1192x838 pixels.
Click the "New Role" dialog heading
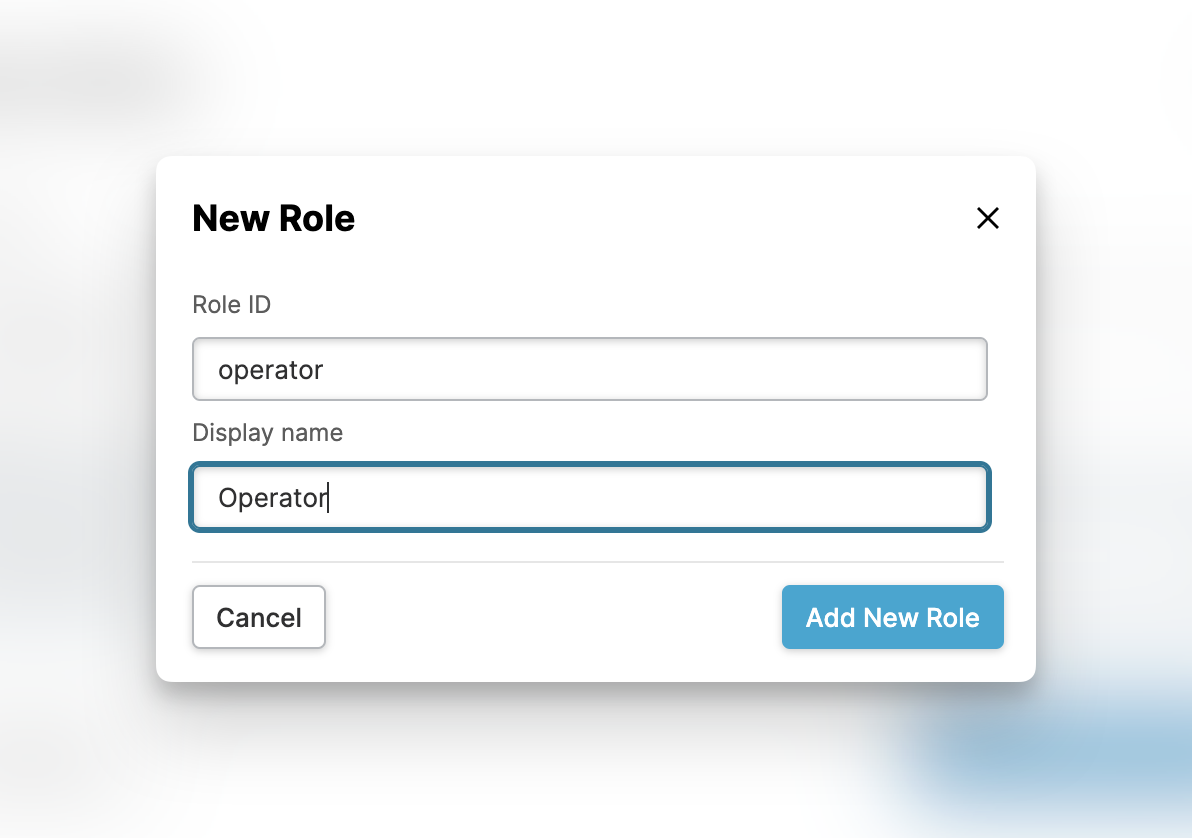point(273,218)
